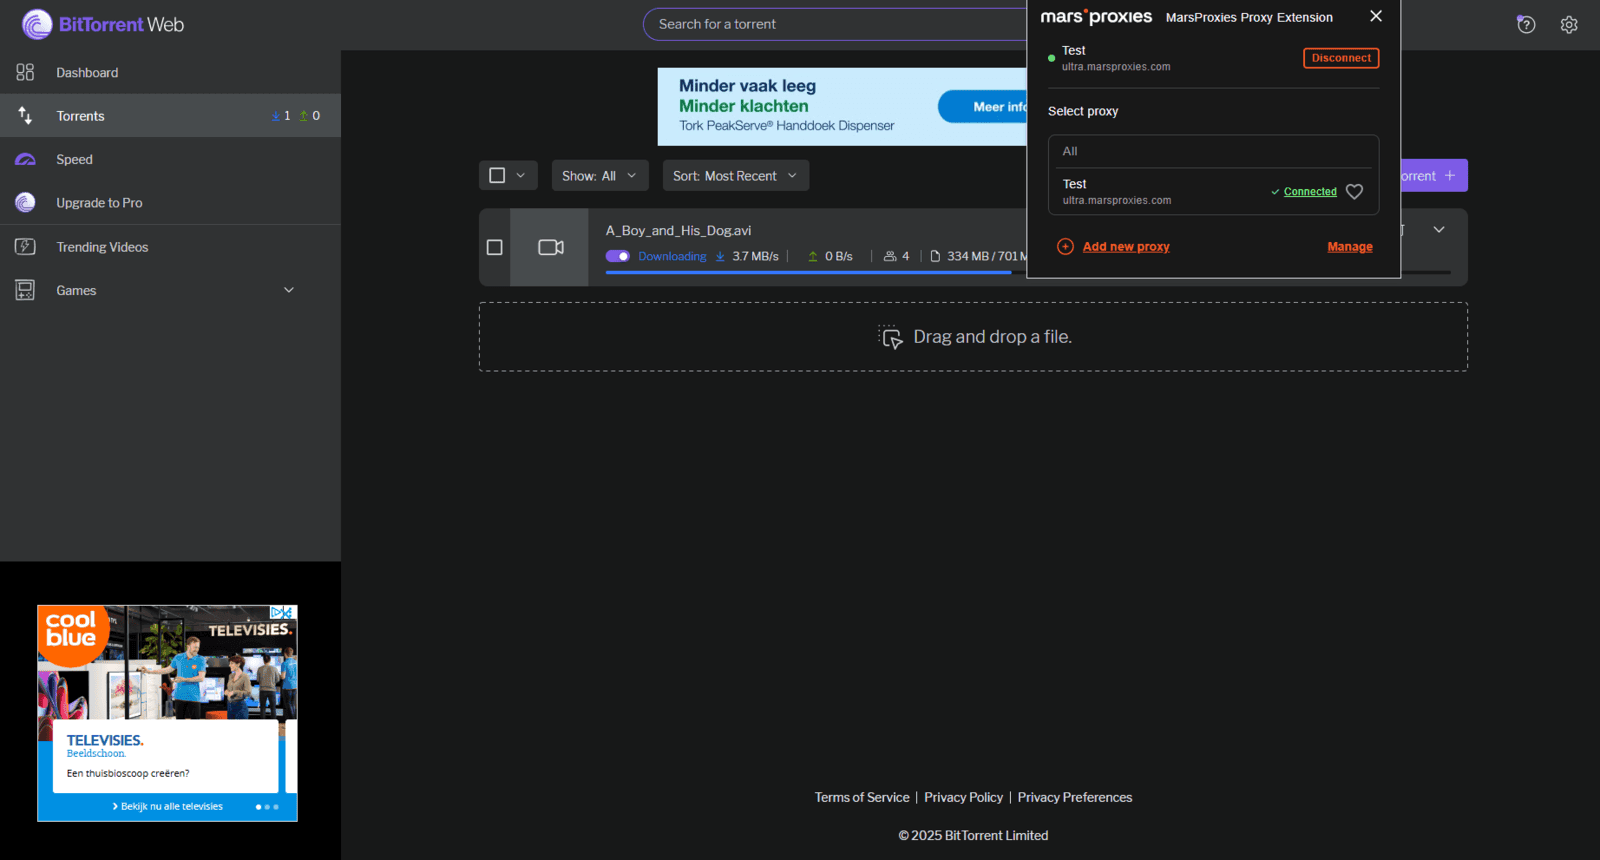The image size is (1600, 860).
Task: Click the Add new proxy plus icon
Action: tap(1065, 246)
